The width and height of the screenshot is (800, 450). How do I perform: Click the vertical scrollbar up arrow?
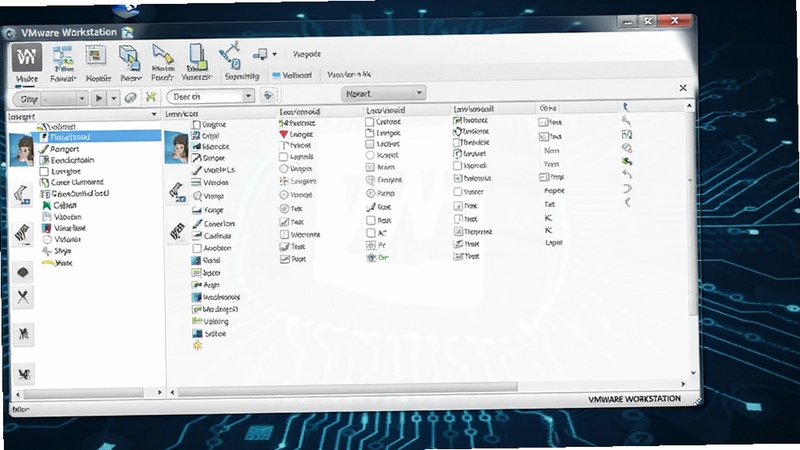689,106
